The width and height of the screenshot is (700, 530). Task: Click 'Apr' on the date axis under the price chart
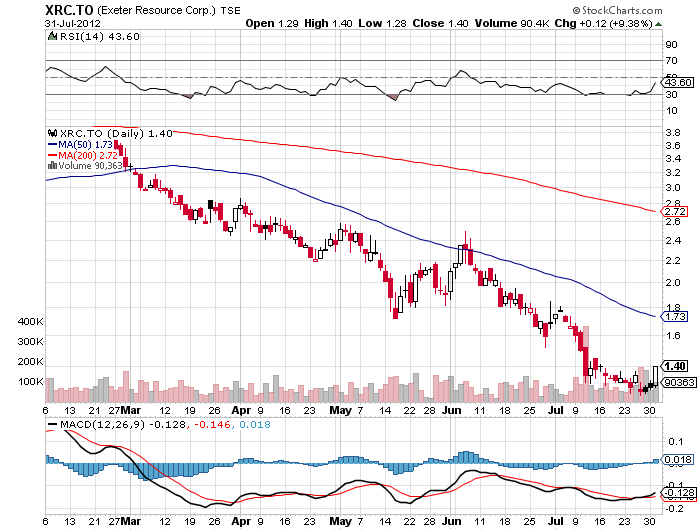241,410
